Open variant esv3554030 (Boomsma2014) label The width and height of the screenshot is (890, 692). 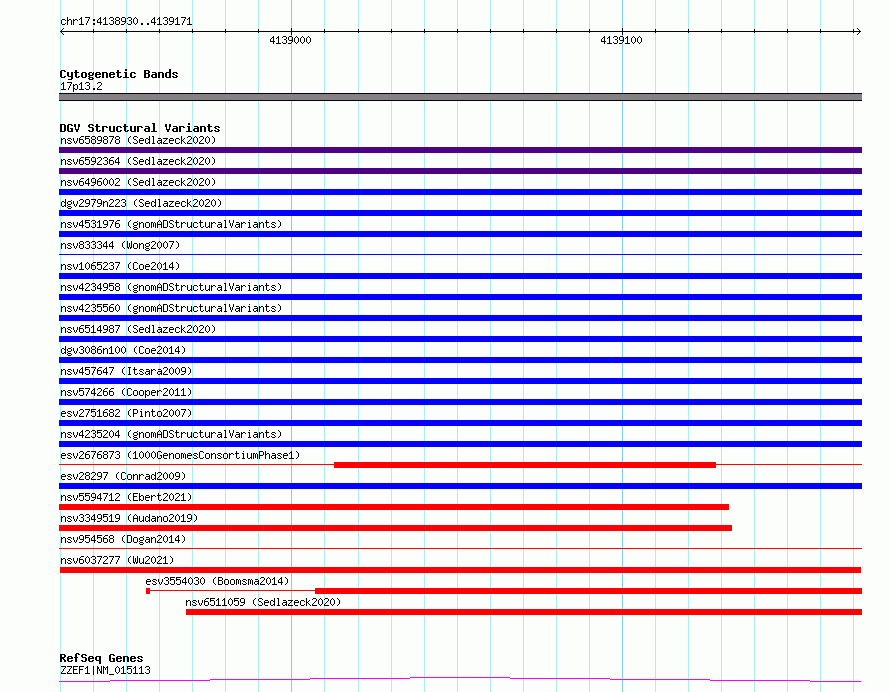point(217,581)
